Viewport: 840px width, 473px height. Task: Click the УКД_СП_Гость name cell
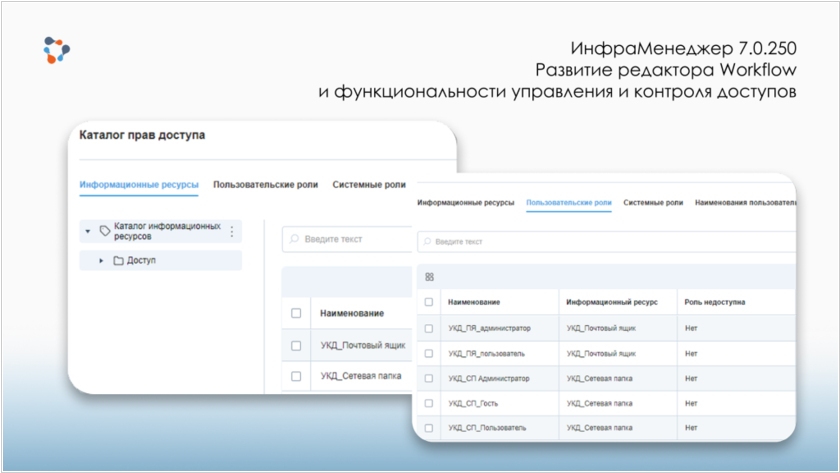coord(473,403)
